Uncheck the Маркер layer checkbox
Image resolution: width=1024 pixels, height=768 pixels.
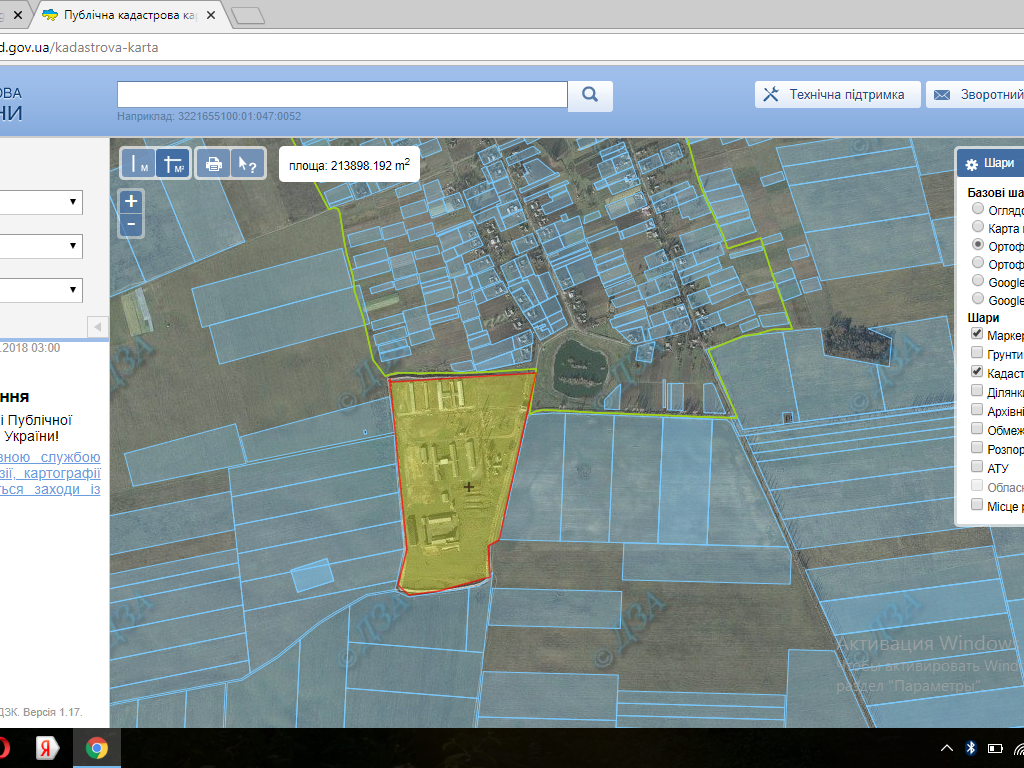(x=977, y=334)
